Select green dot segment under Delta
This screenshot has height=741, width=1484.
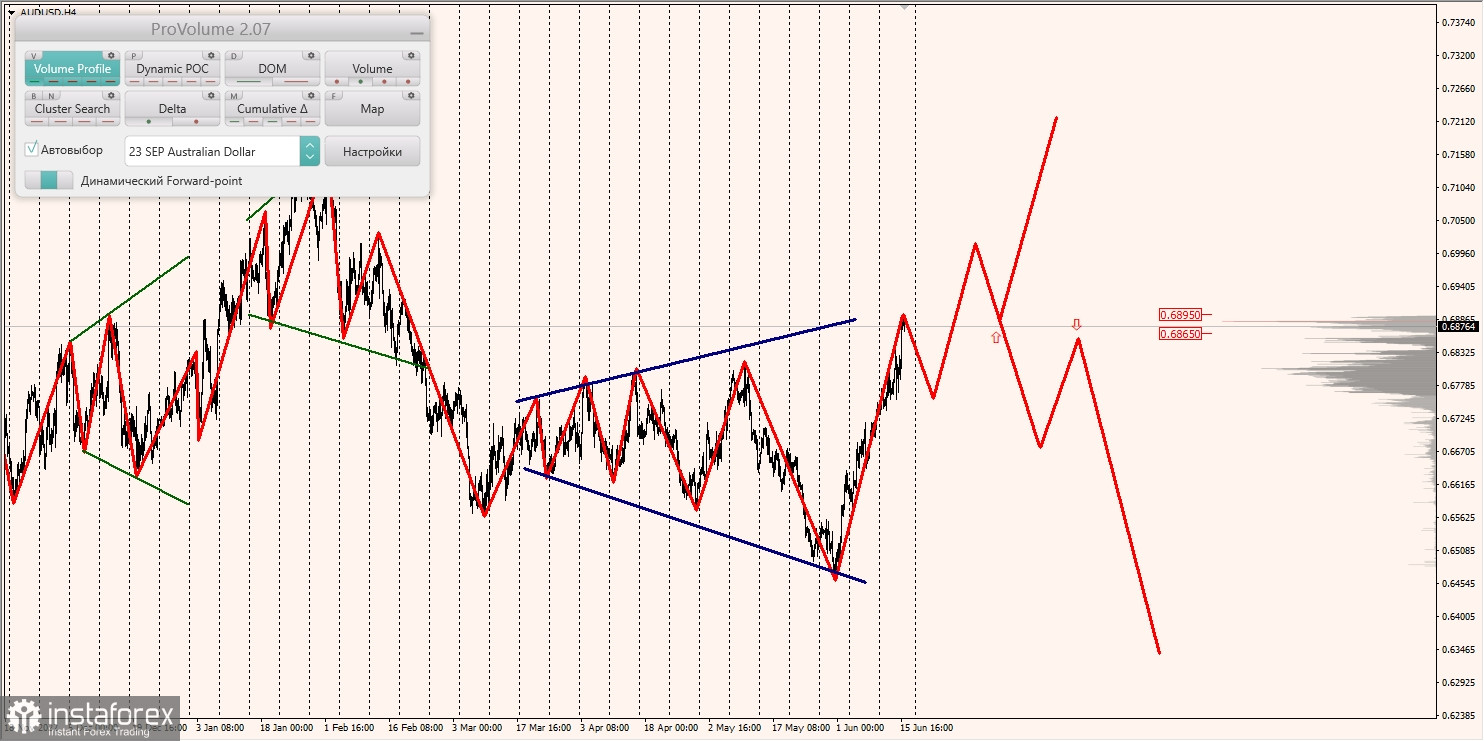point(149,122)
